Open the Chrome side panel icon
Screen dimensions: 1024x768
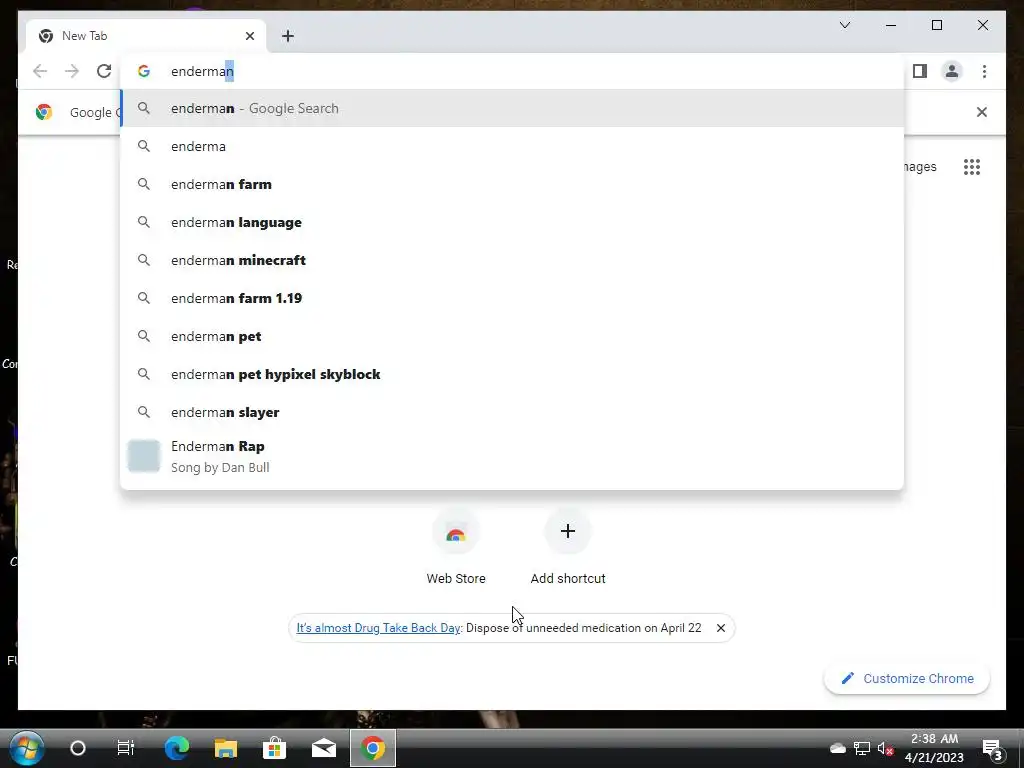[920, 71]
